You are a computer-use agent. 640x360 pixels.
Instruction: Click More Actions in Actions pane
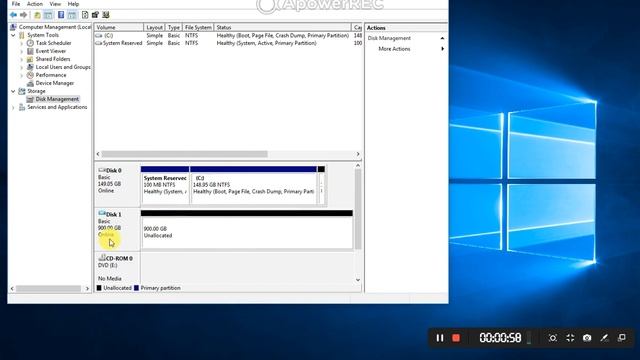[x=394, y=49]
